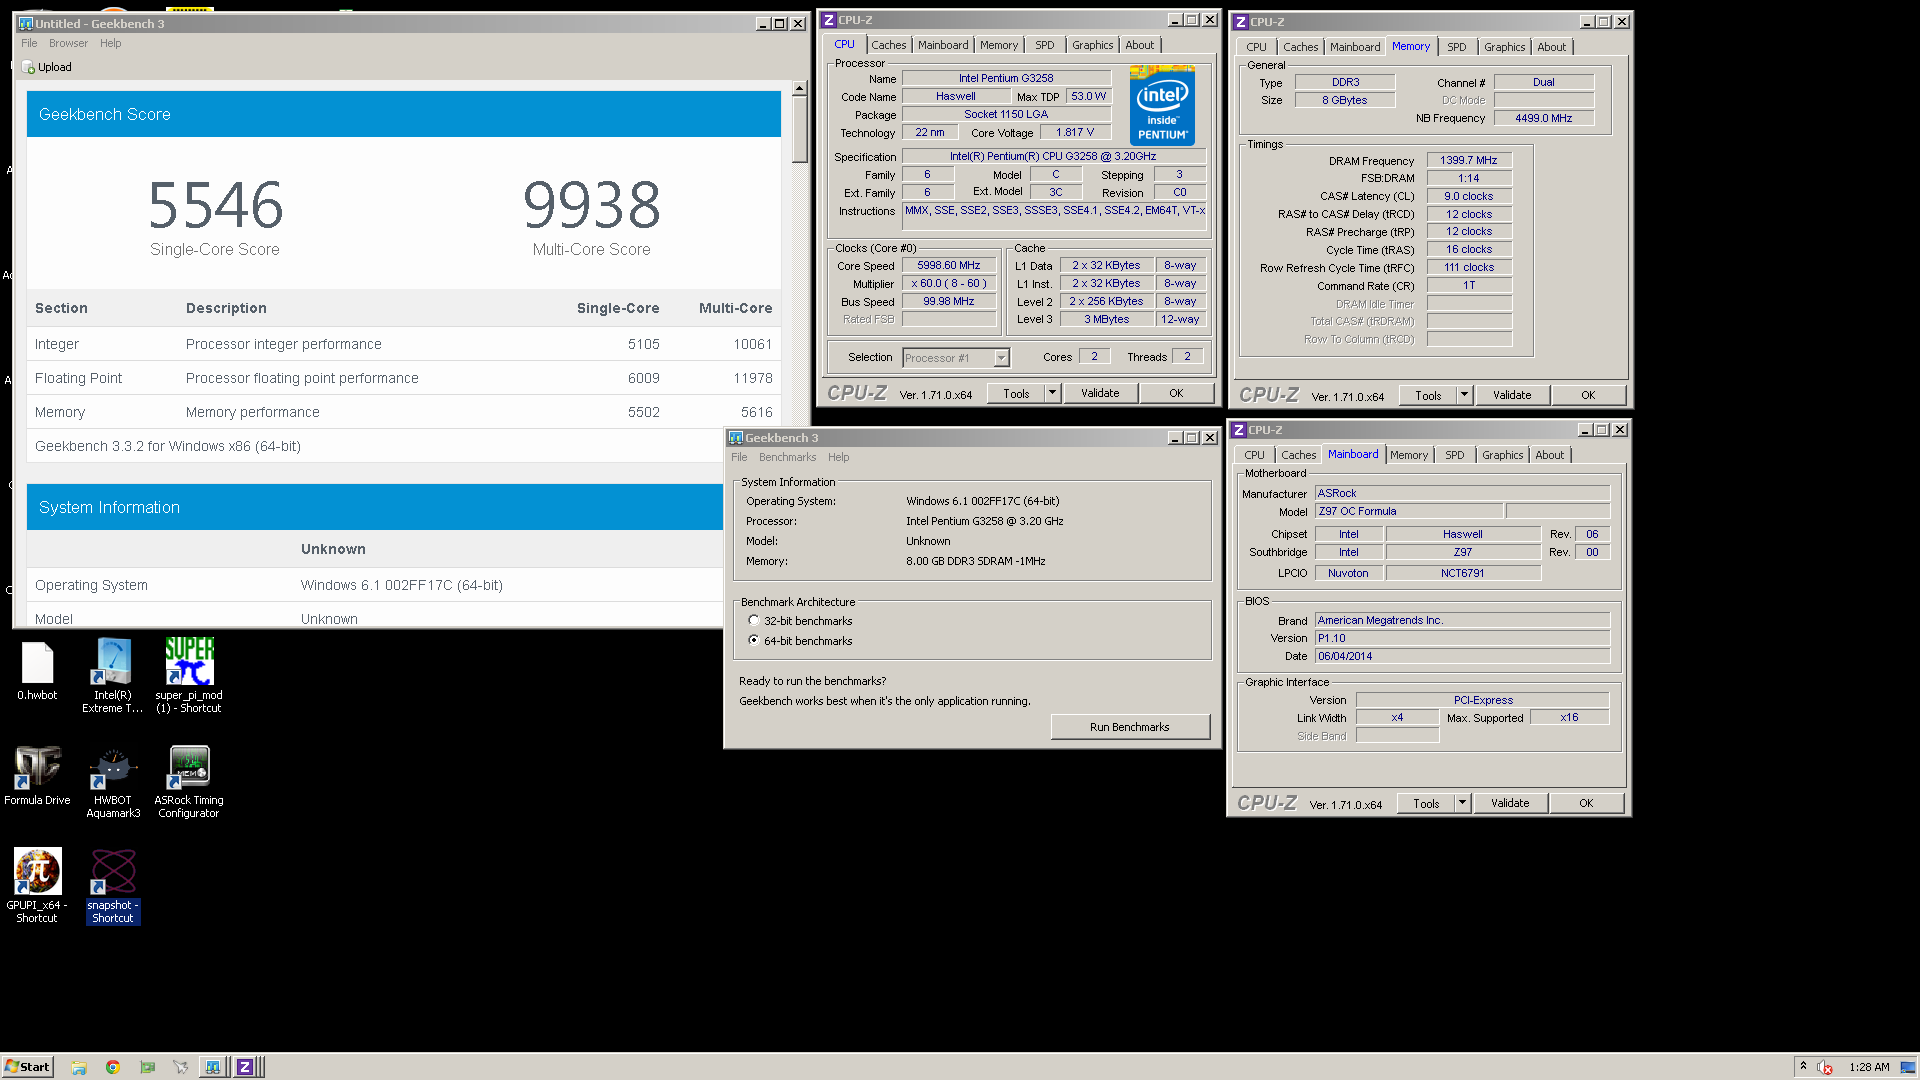
Task: Click Geekbench 3 small window title icon
Action: click(736, 438)
